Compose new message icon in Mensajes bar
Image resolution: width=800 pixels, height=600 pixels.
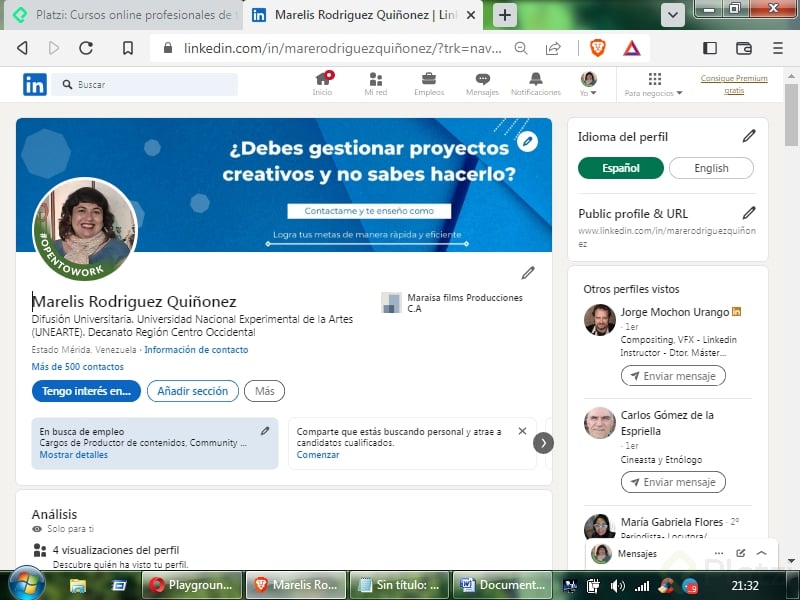click(740, 553)
